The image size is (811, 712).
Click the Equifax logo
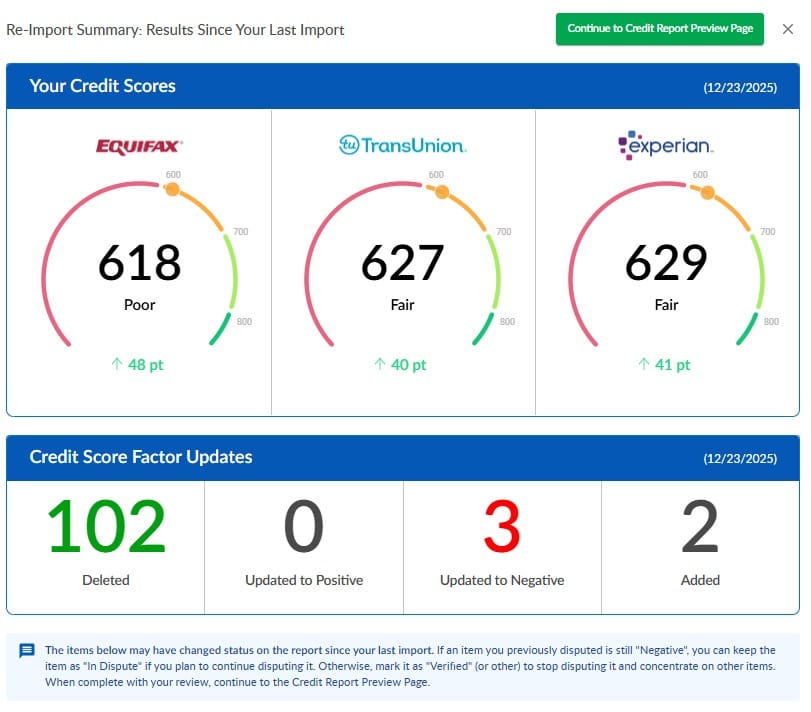(139, 146)
